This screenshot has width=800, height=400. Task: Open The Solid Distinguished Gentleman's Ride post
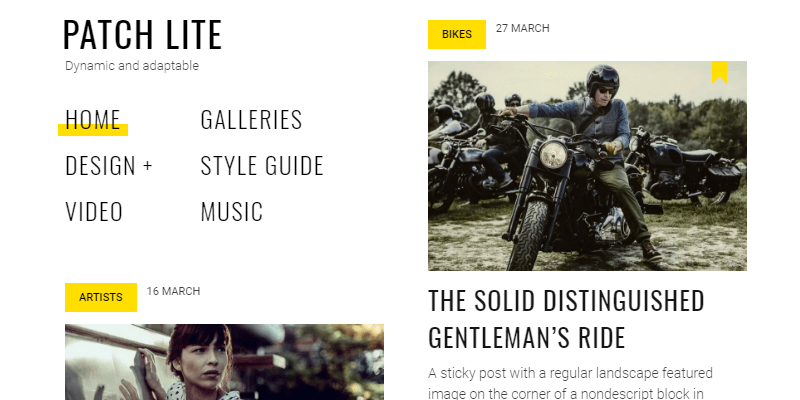[x=566, y=319]
